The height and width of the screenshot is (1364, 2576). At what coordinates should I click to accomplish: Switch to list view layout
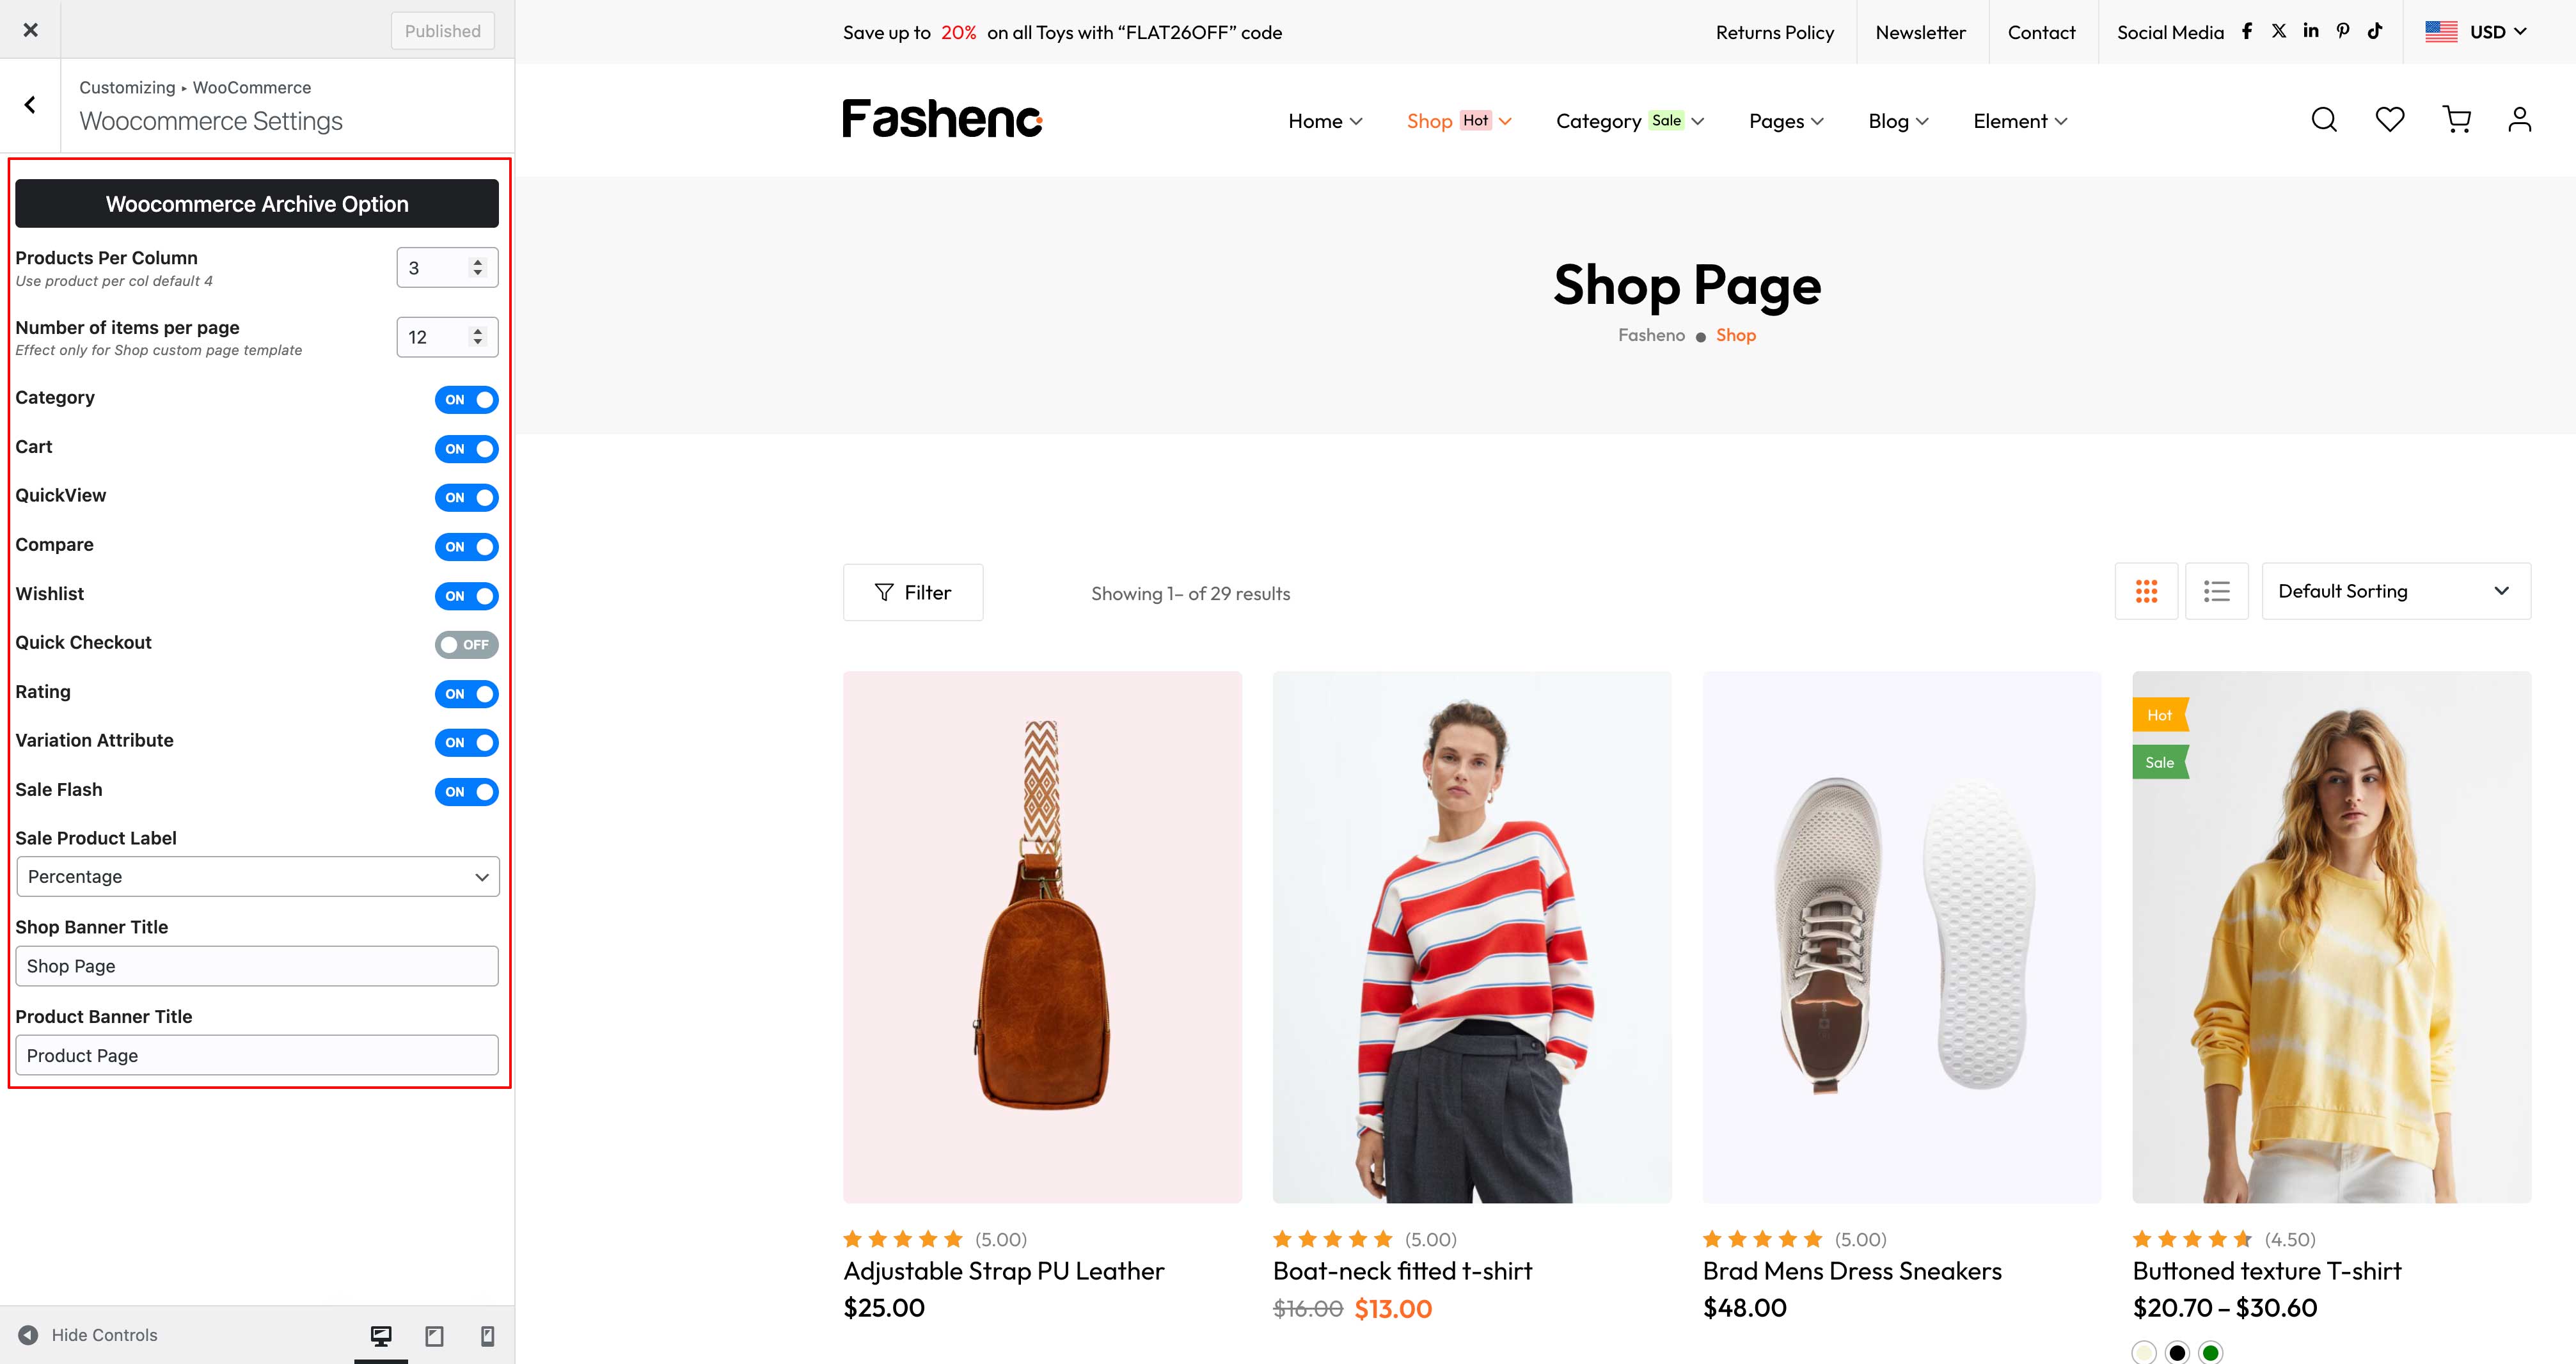pyautogui.click(x=2217, y=591)
